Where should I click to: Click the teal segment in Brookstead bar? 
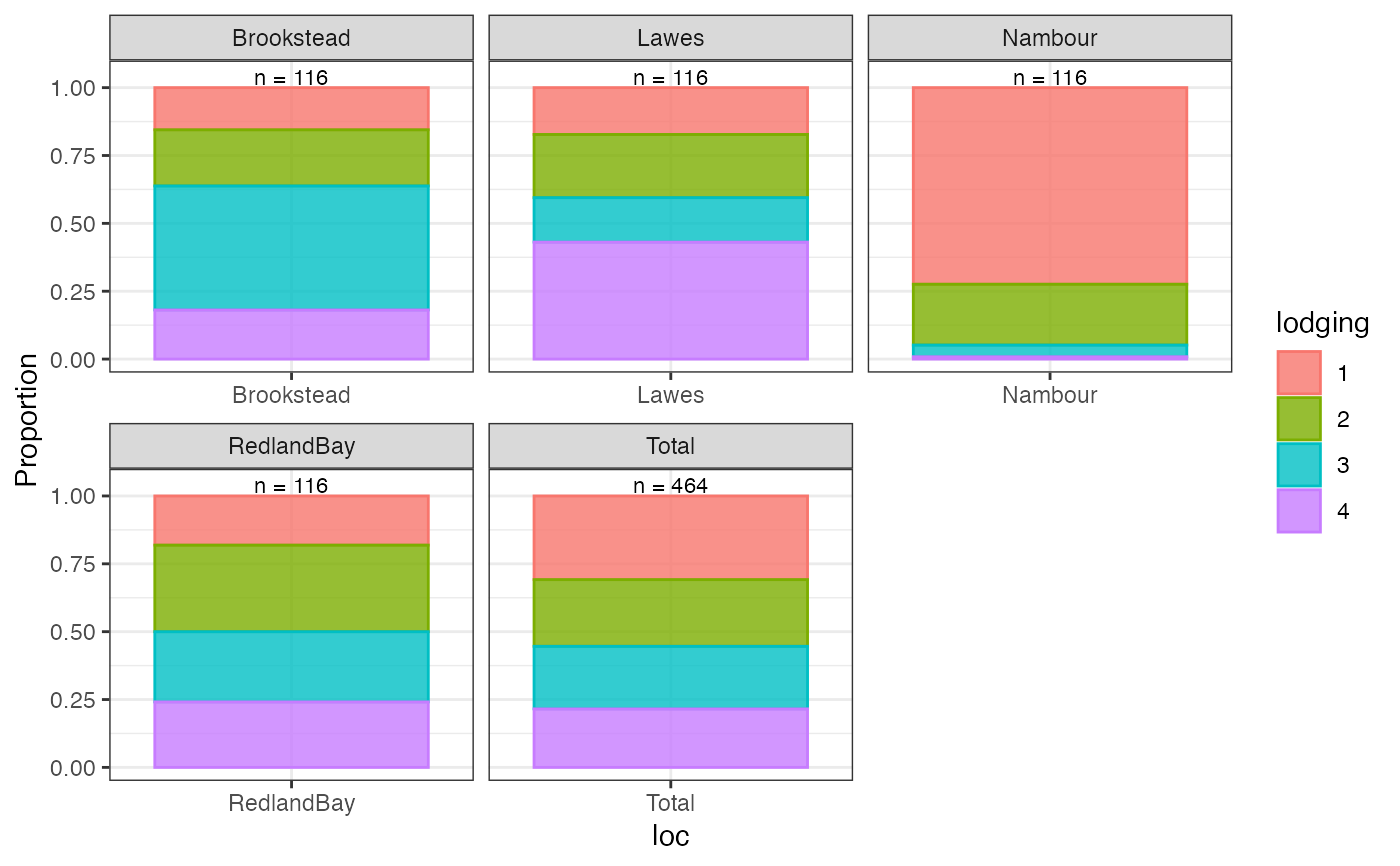291,248
